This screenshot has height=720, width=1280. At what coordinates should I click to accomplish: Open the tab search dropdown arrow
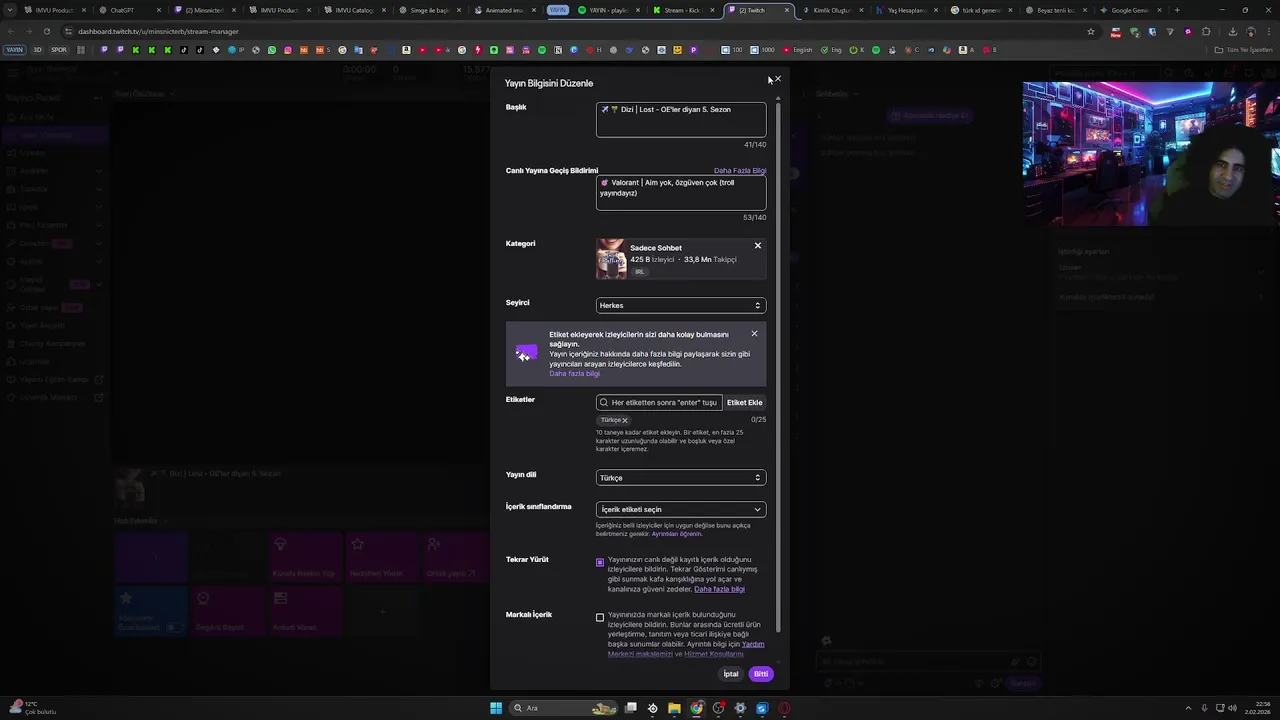coord(10,10)
